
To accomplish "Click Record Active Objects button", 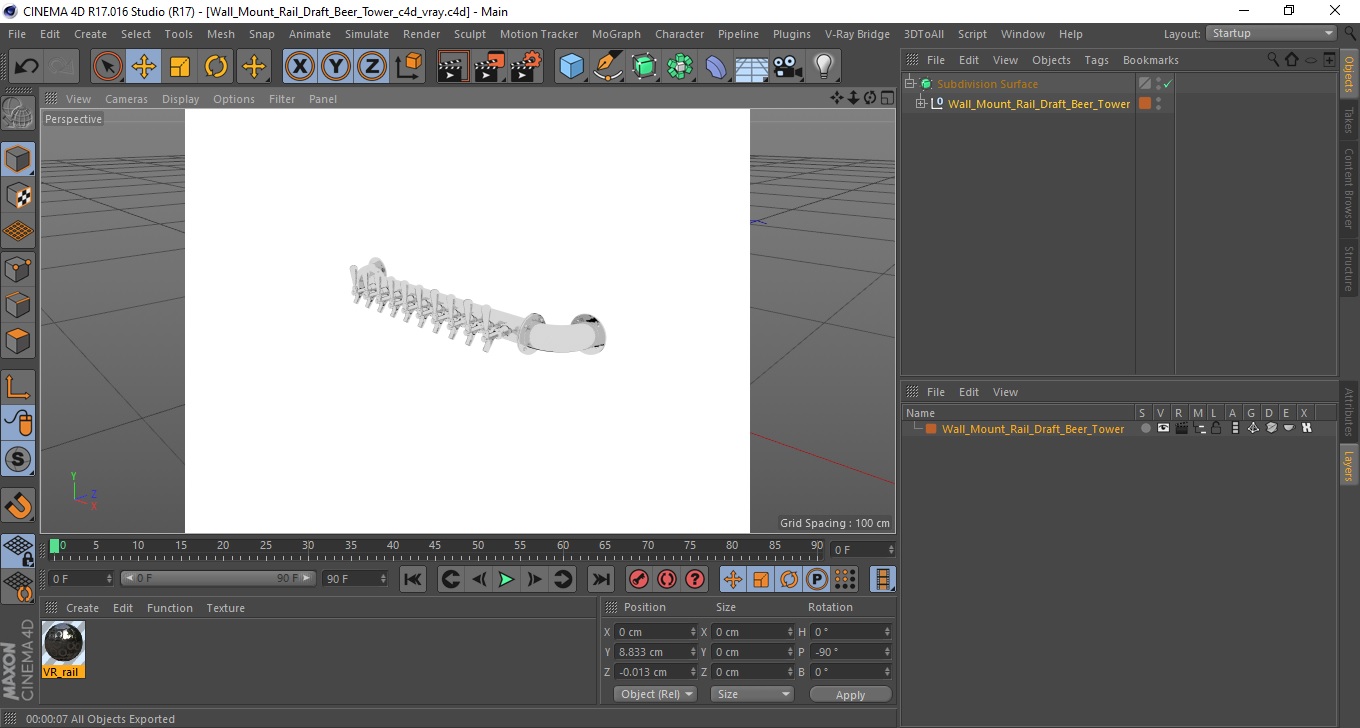I will pyautogui.click(x=638, y=579).
